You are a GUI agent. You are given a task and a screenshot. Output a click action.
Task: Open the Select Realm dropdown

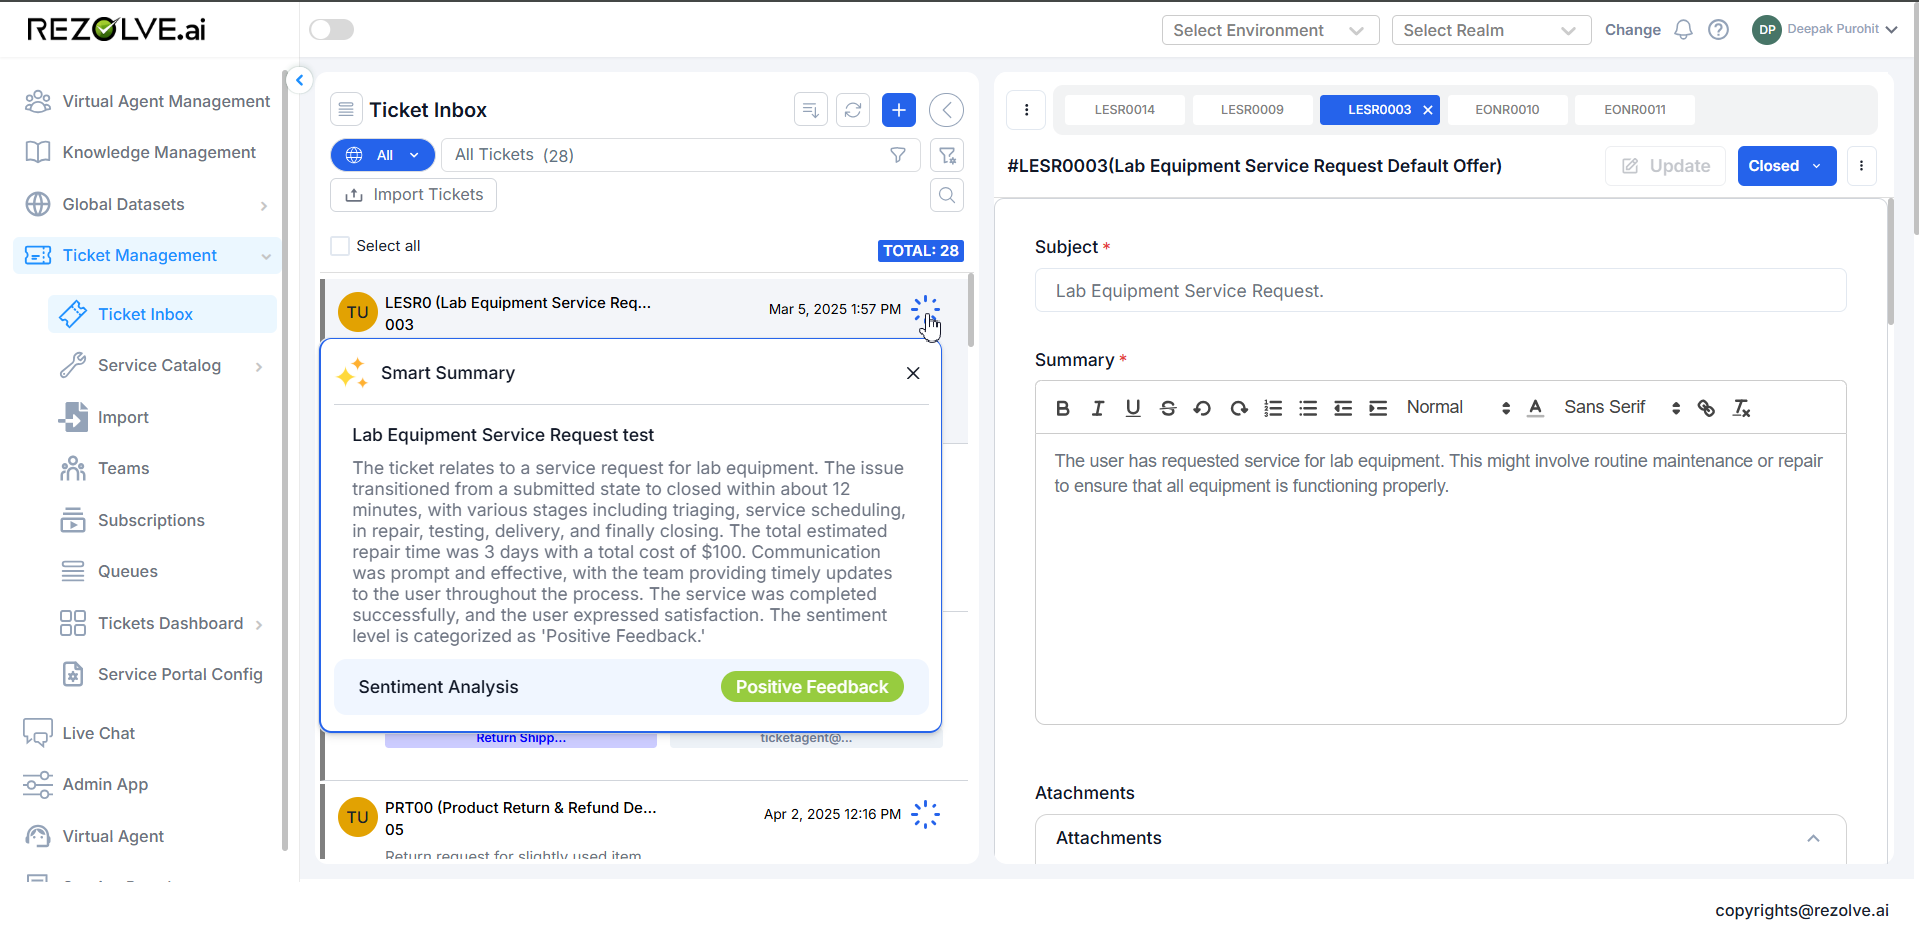tap(1491, 30)
